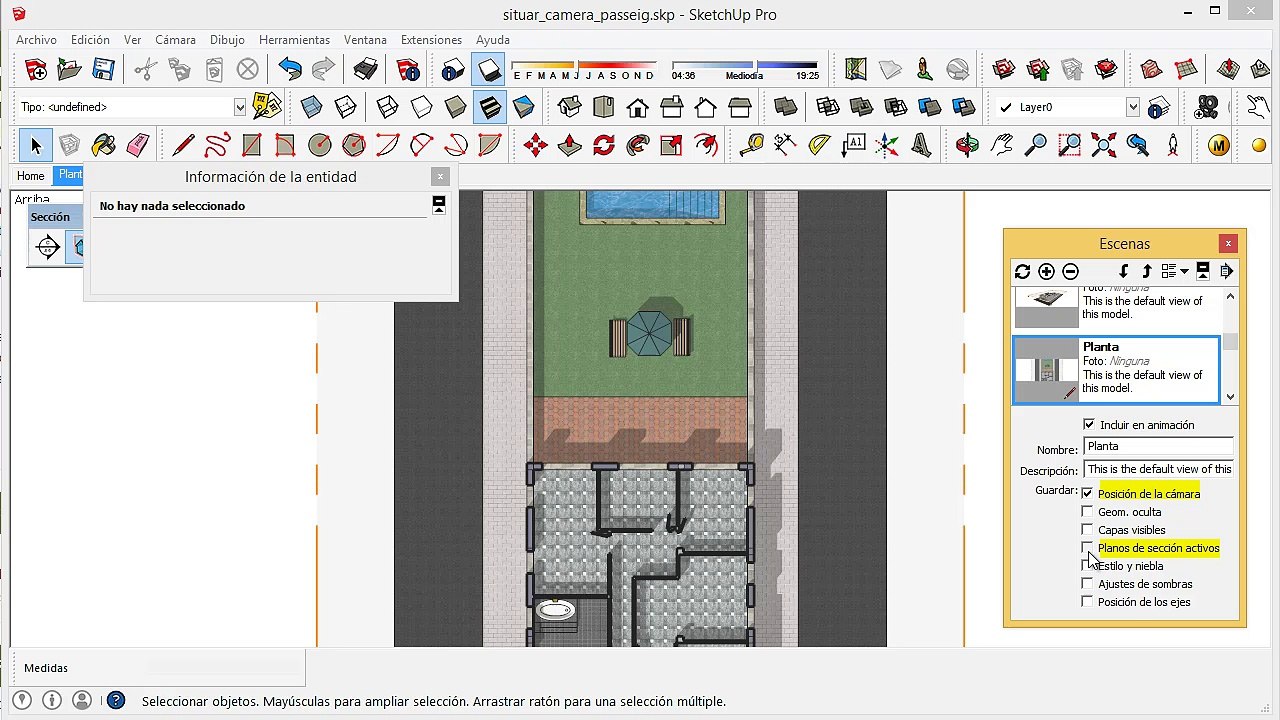This screenshot has width=1280, height=720.
Task: Toggle details expander in Información de la entidad
Action: click(438, 205)
